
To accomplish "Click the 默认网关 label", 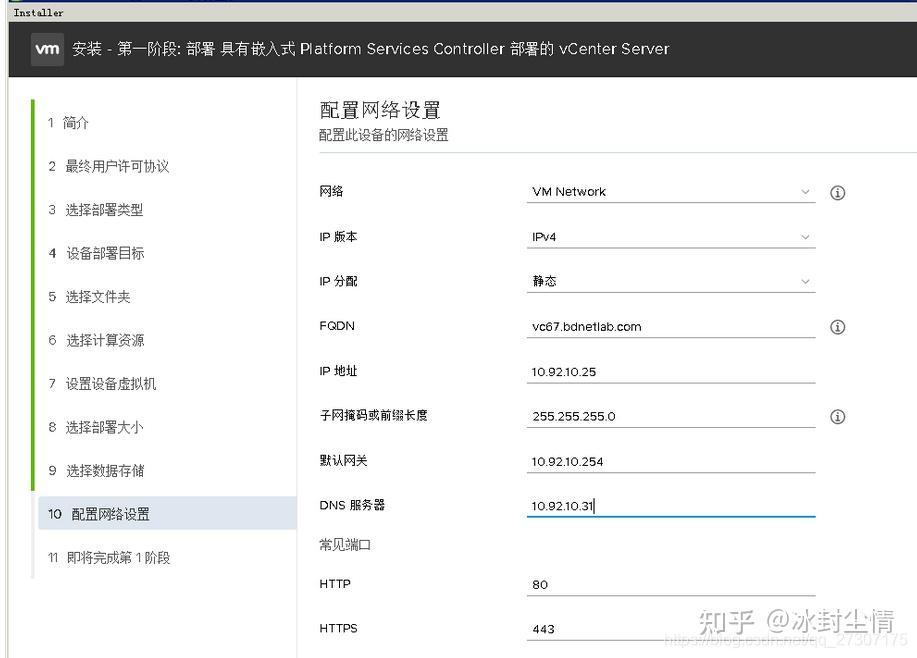I will click(343, 460).
